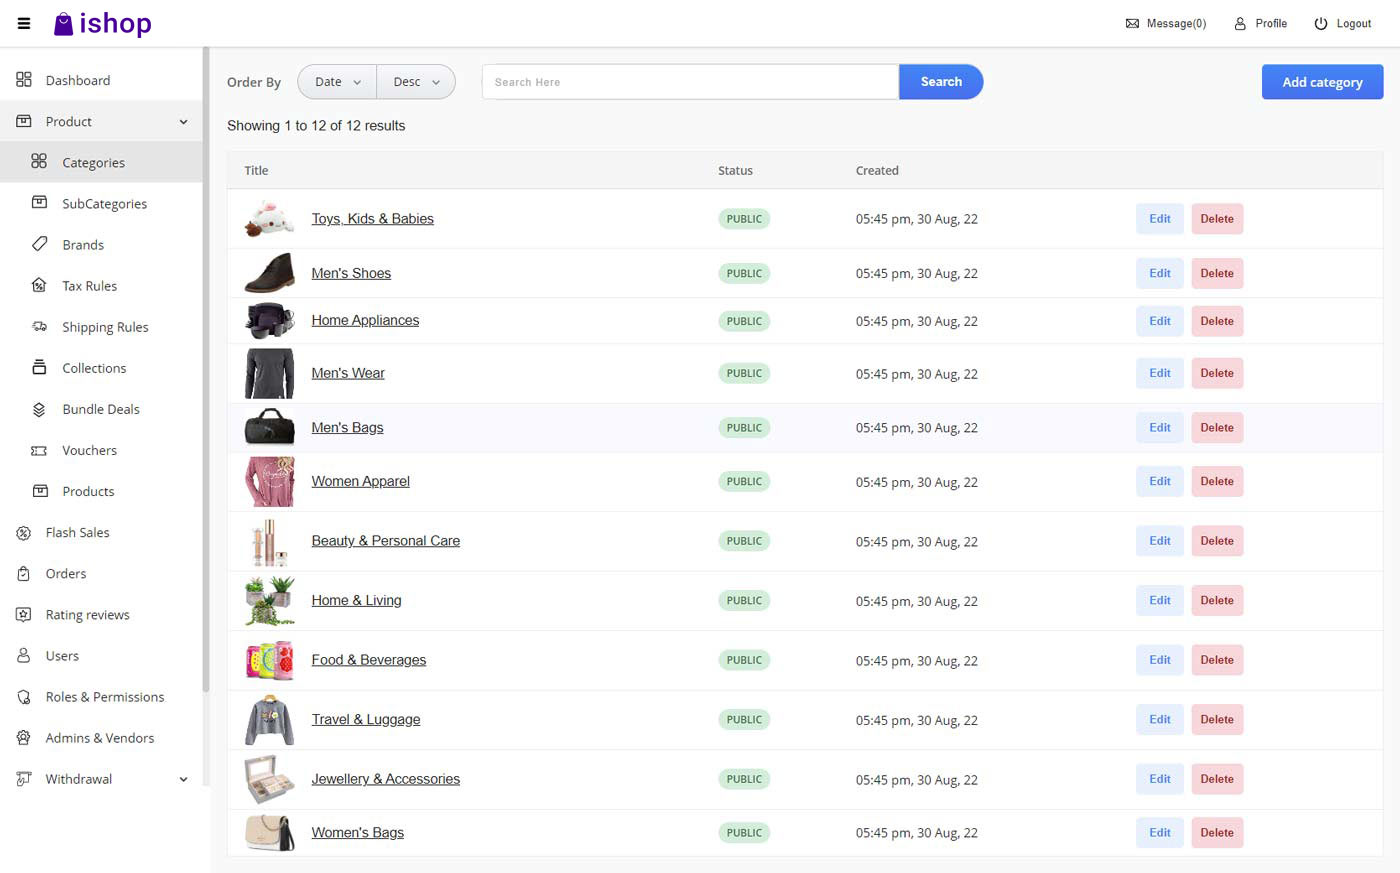
Task: Open the Date sort dropdown
Action: (x=336, y=82)
